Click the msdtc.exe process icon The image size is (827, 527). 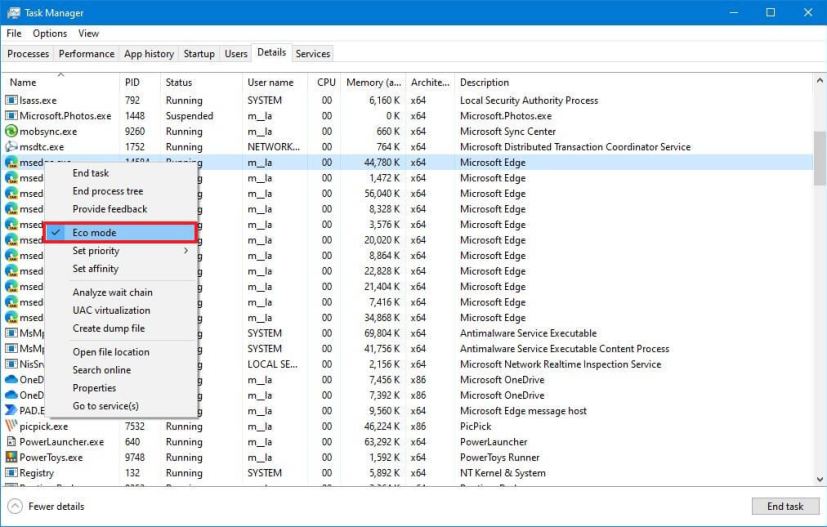pyautogui.click(x=11, y=147)
